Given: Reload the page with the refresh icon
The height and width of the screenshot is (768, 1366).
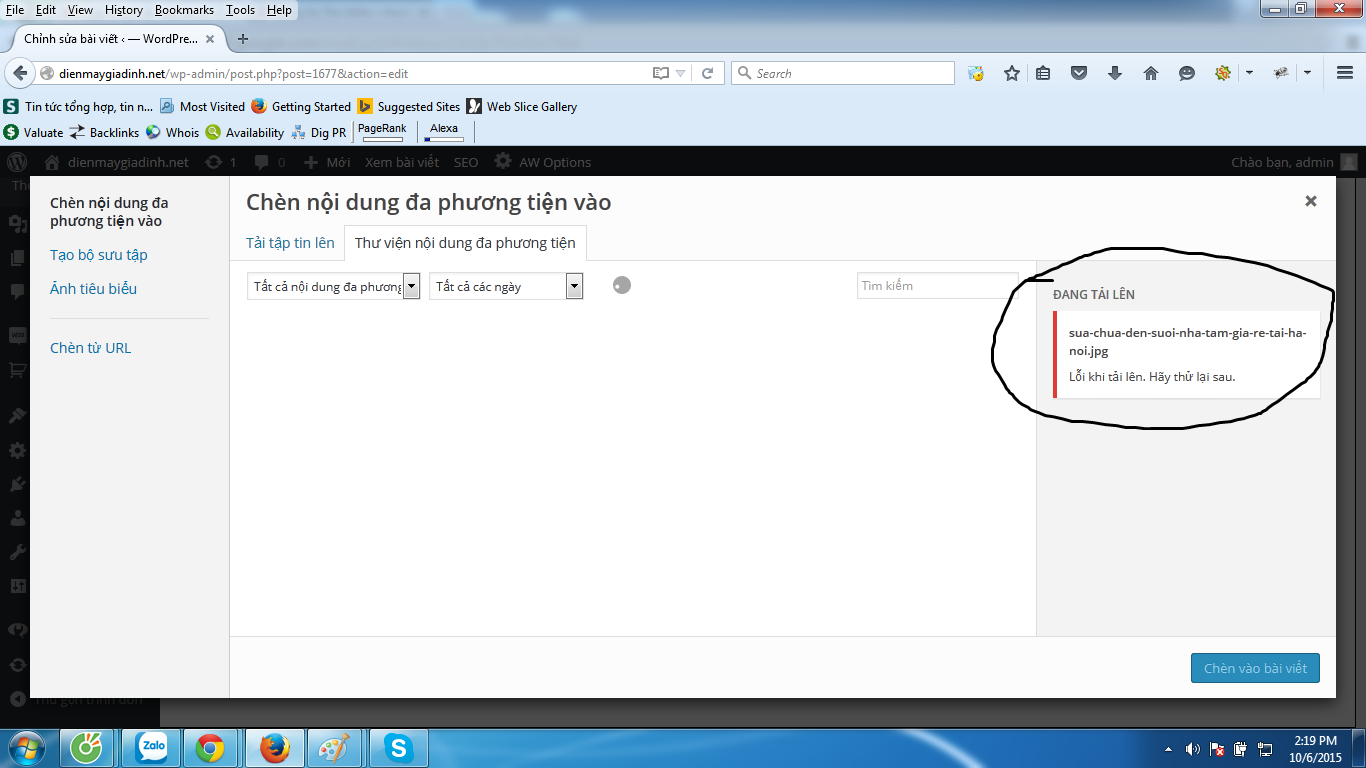Looking at the screenshot, I should [x=707, y=73].
